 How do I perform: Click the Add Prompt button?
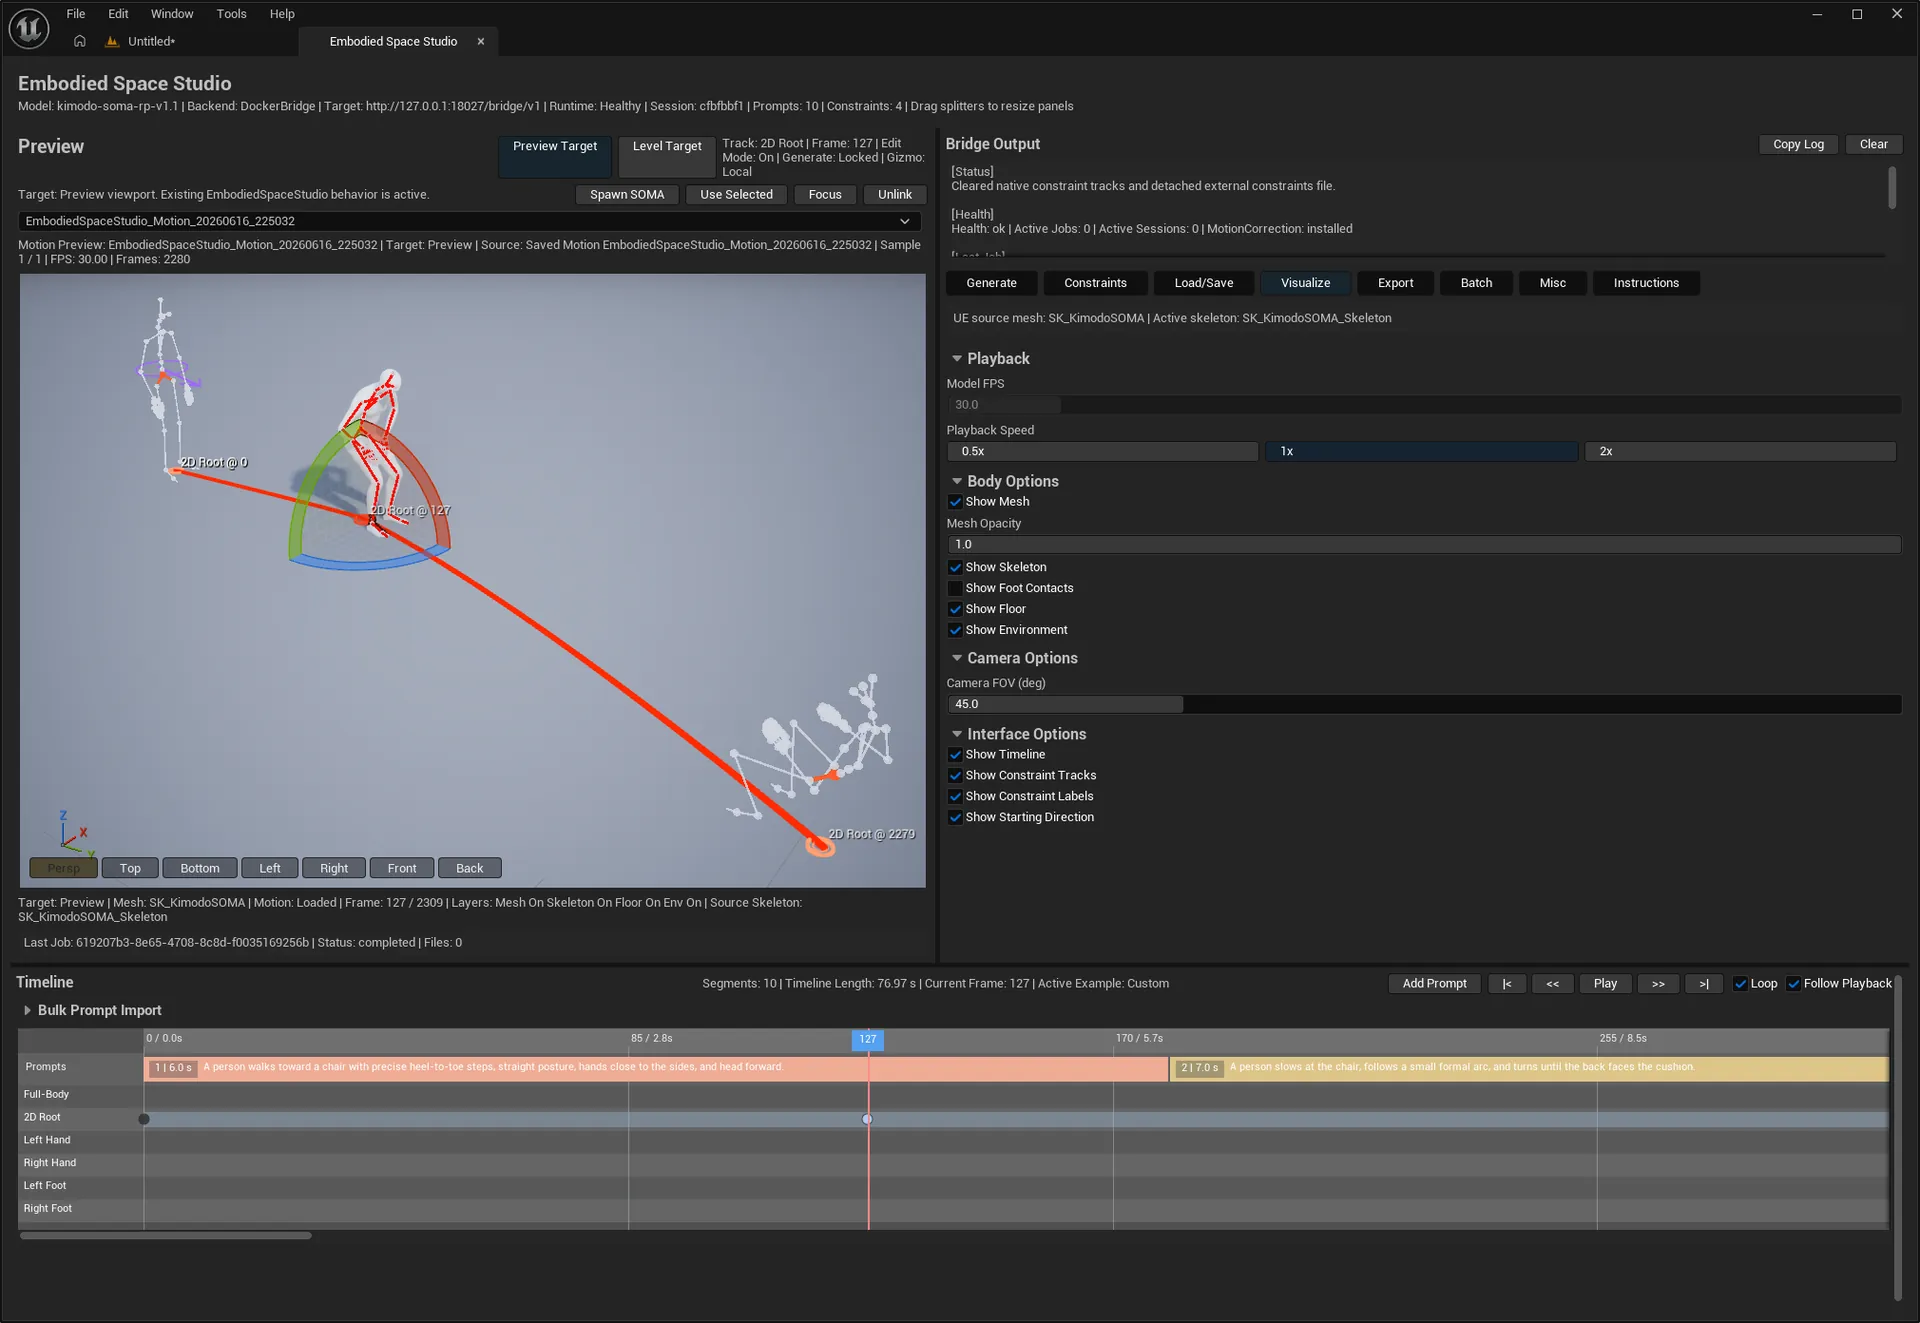click(x=1434, y=984)
